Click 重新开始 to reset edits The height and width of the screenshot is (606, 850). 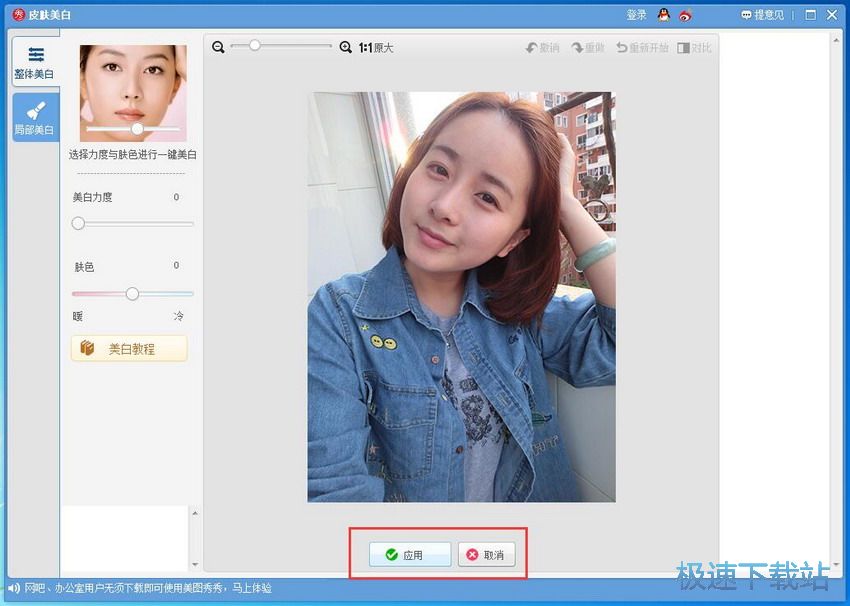[x=642, y=48]
